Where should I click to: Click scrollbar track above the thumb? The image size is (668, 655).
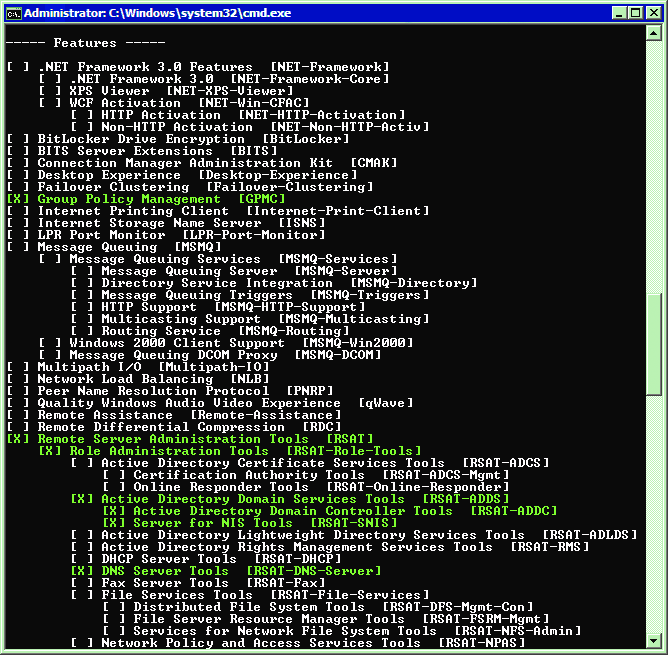tap(653, 166)
